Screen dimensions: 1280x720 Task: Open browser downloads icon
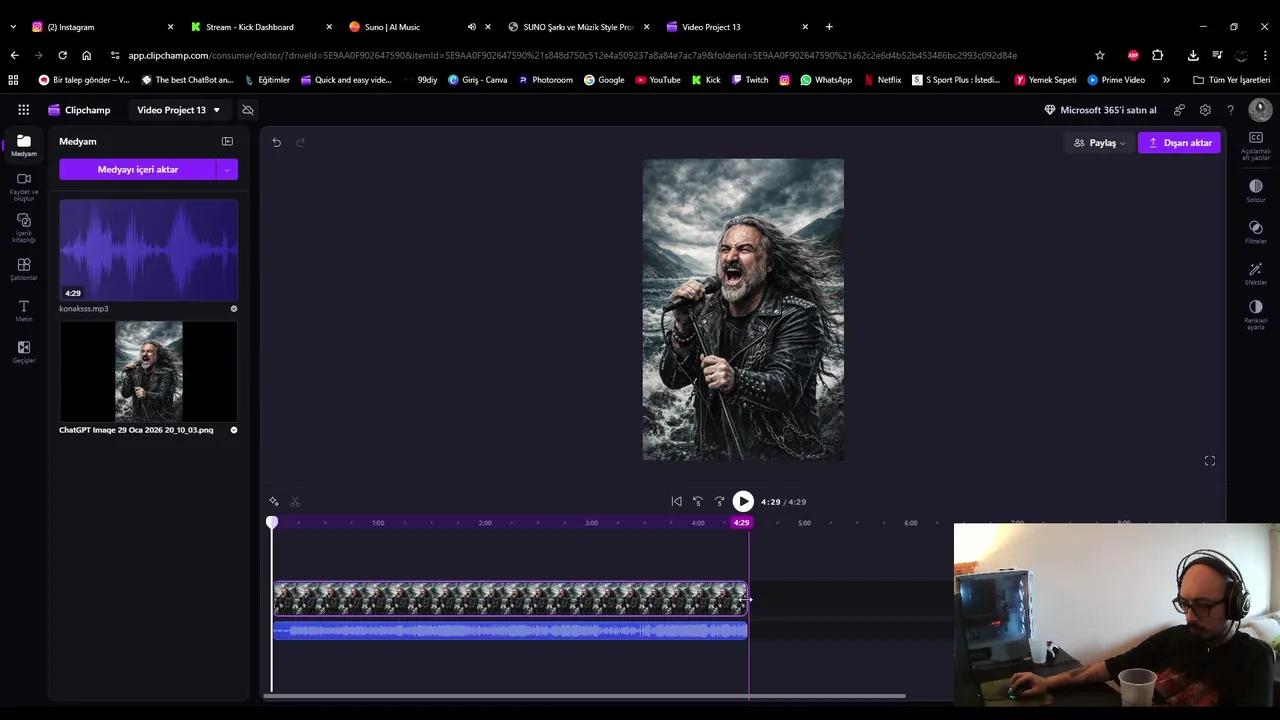pos(1193,55)
